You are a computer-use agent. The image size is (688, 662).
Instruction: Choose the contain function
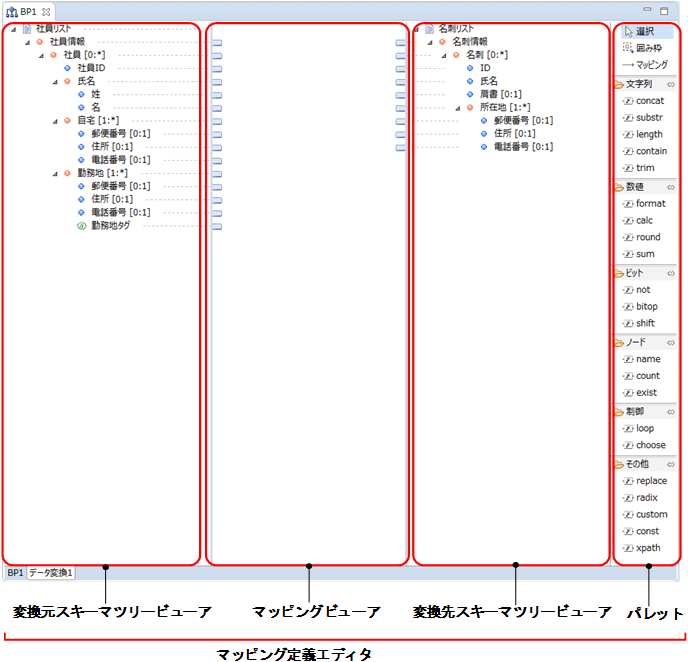(646, 151)
